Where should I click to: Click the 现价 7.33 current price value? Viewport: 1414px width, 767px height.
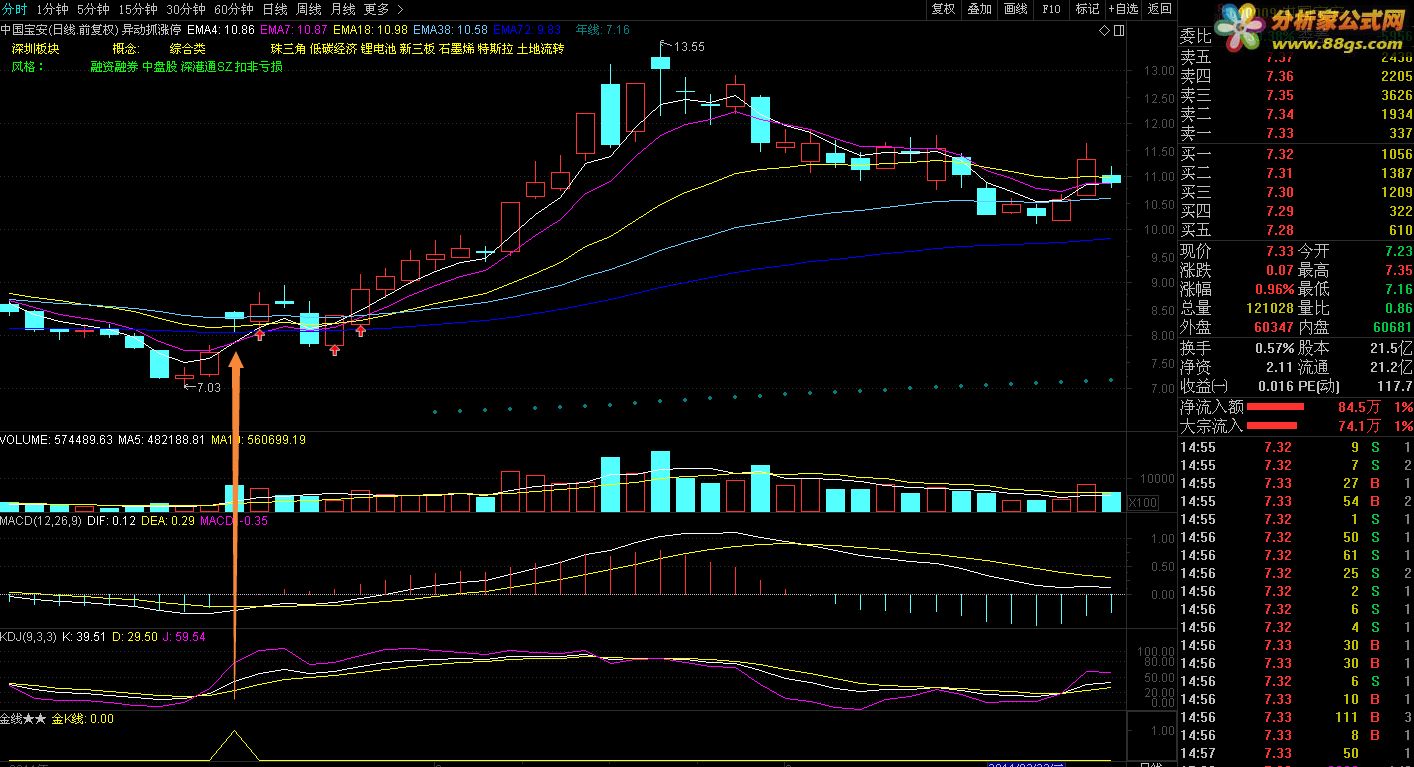pyautogui.click(x=1279, y=251)
